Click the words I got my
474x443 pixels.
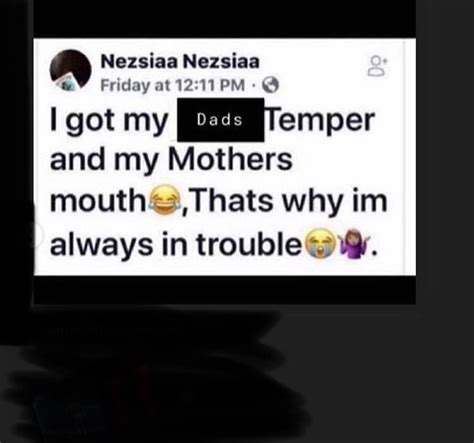click(109, 122)
